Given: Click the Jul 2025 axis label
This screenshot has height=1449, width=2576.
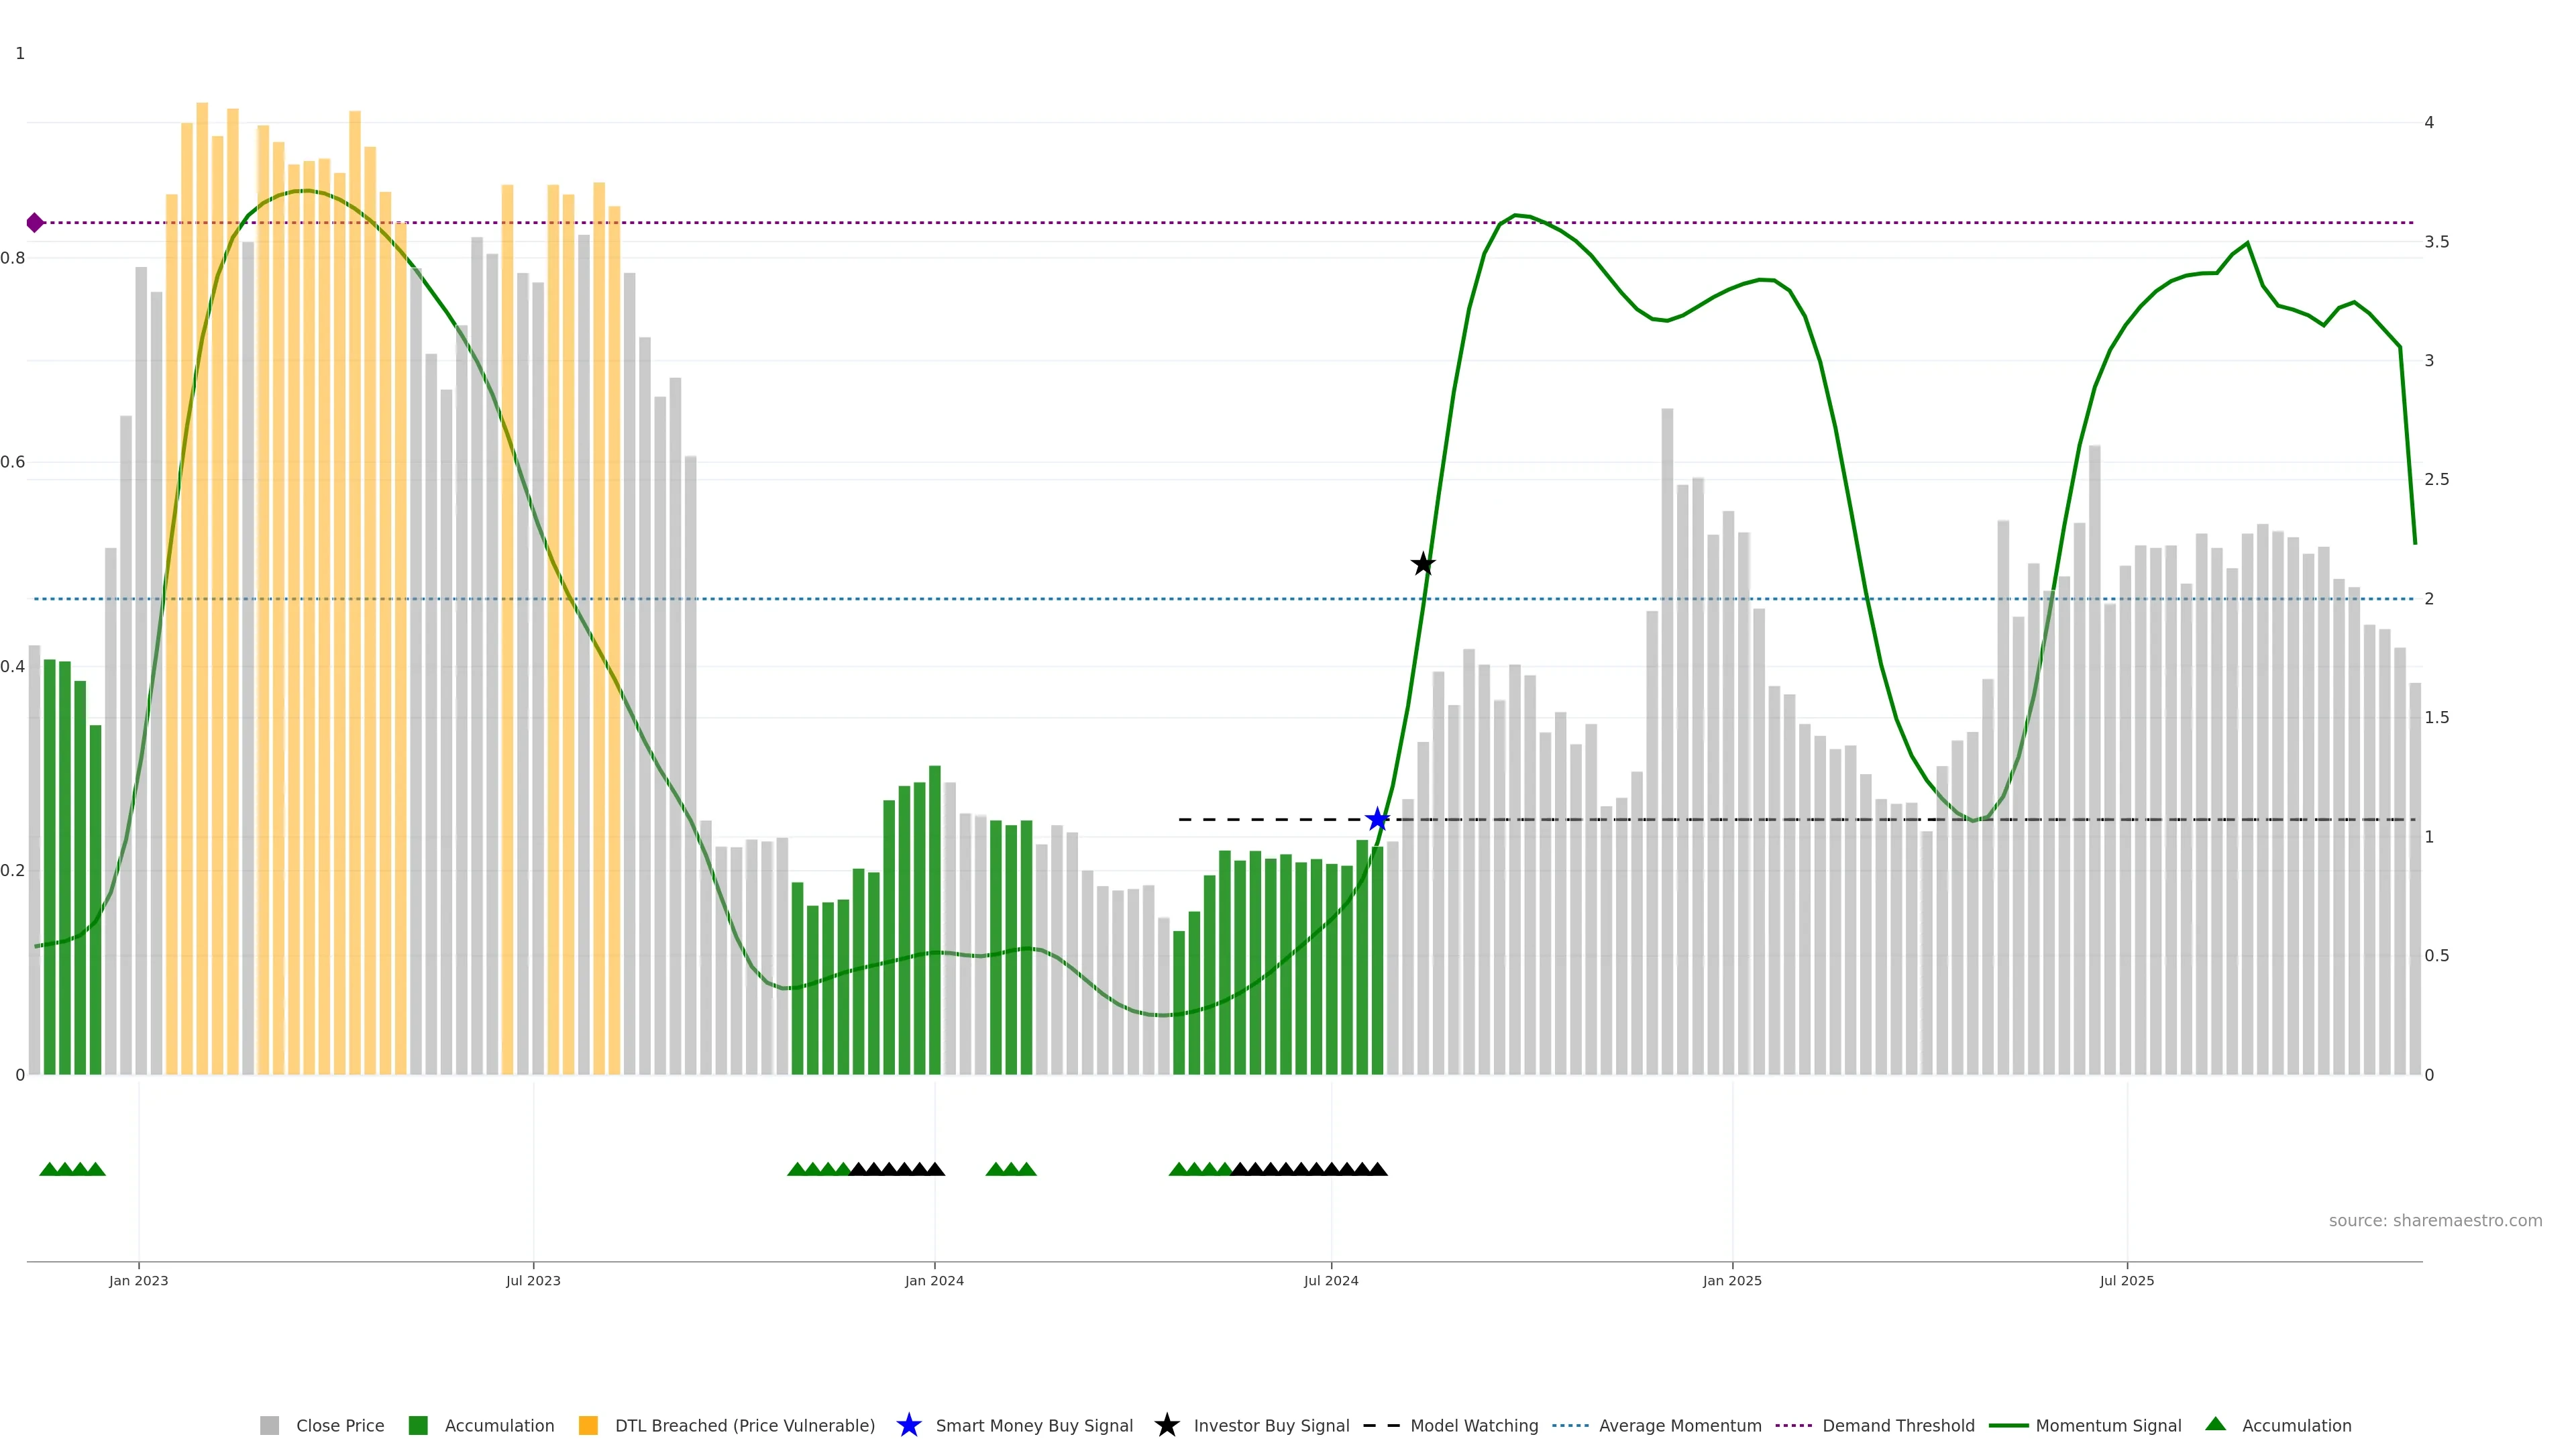Looking at the screenshot, I should pos(2126,1280).
